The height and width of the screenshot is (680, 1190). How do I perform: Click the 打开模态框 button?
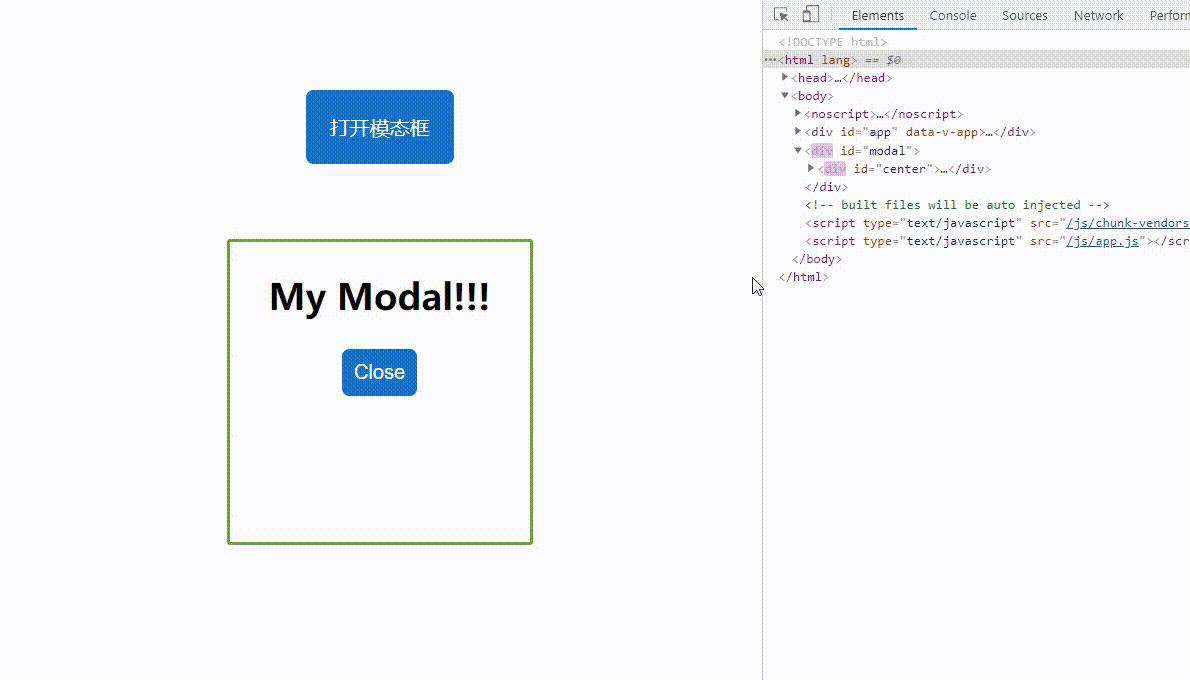[379, 127]
